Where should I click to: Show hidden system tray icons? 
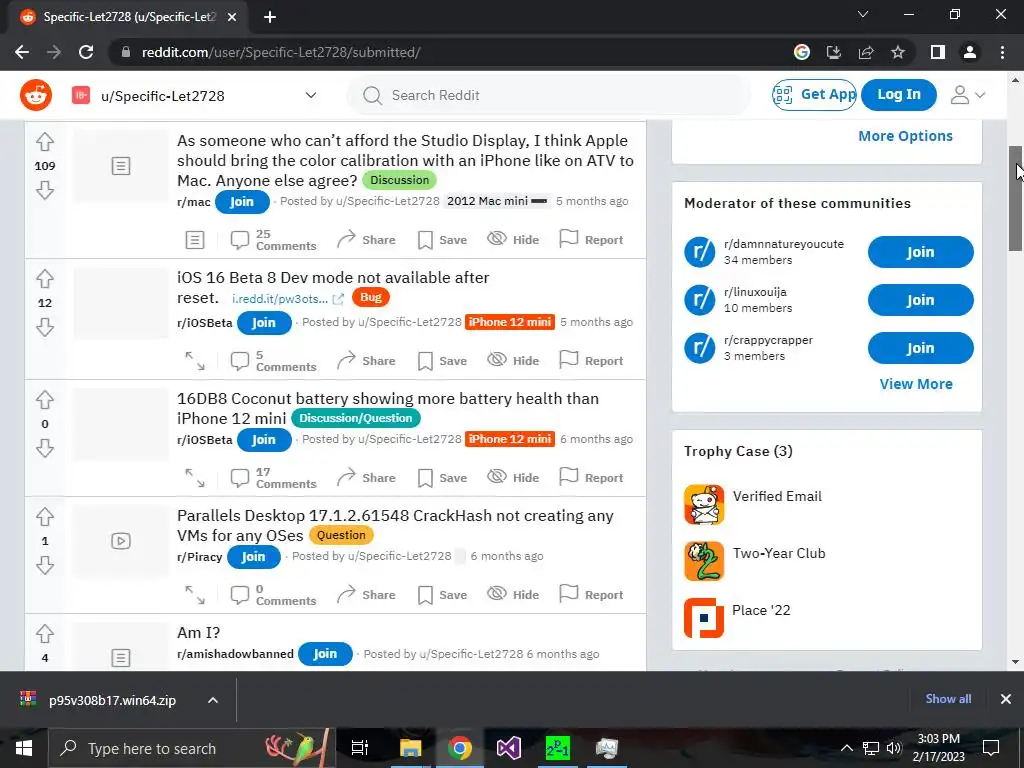click(846, 748)
